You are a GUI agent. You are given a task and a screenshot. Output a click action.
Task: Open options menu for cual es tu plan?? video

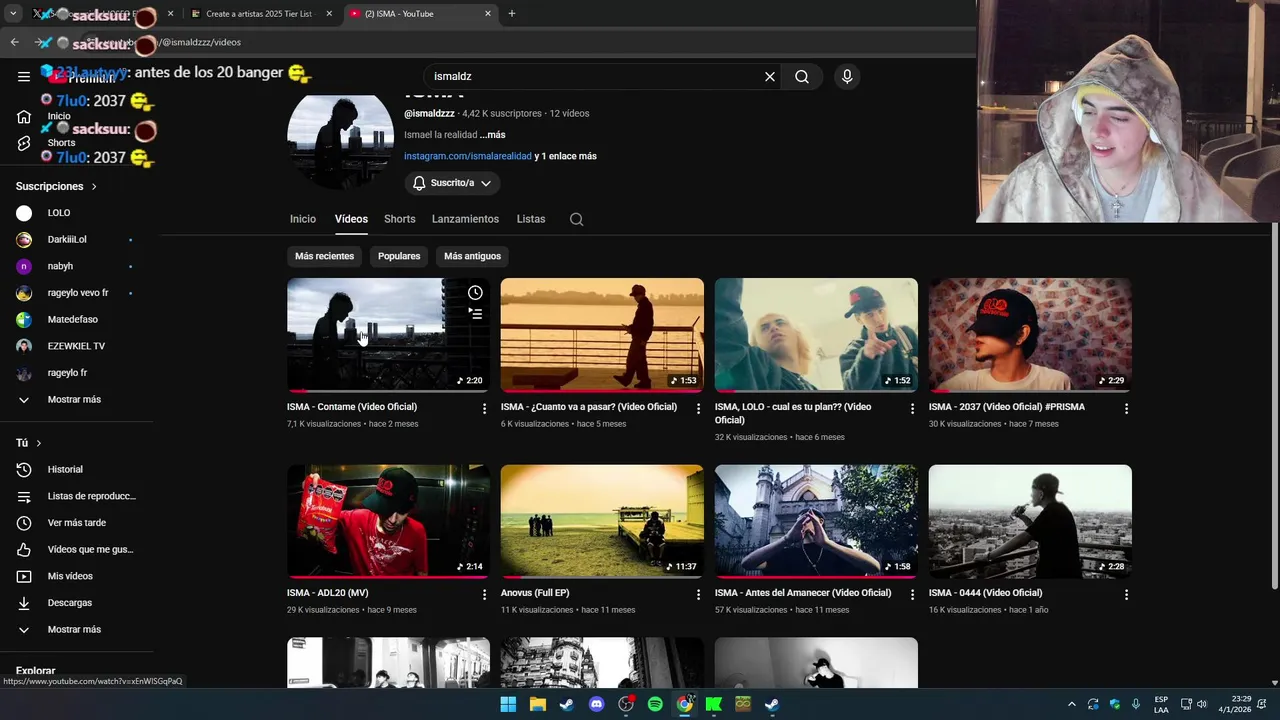pyautogui.click(x=912, y=408)
